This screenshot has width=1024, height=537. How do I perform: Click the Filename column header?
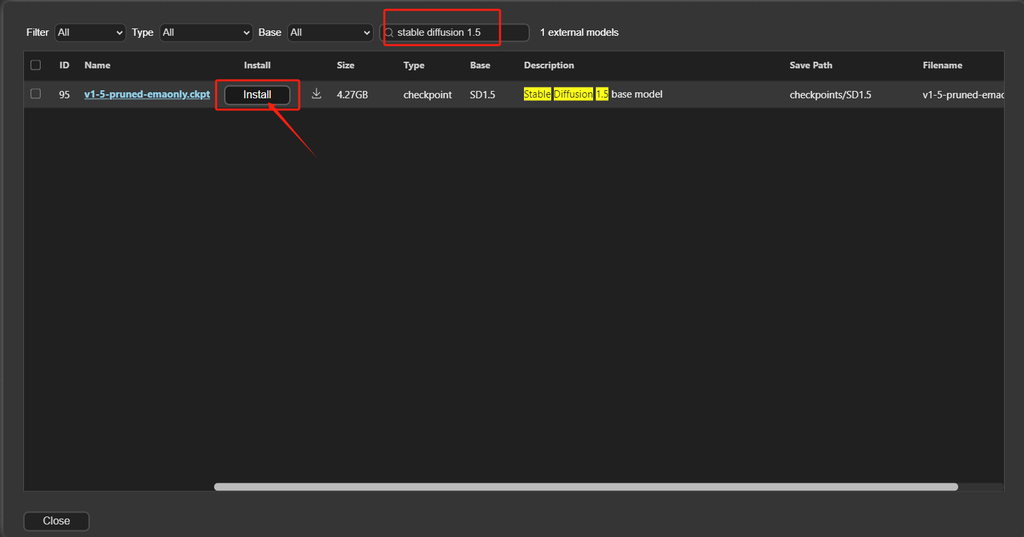[942, 65]
